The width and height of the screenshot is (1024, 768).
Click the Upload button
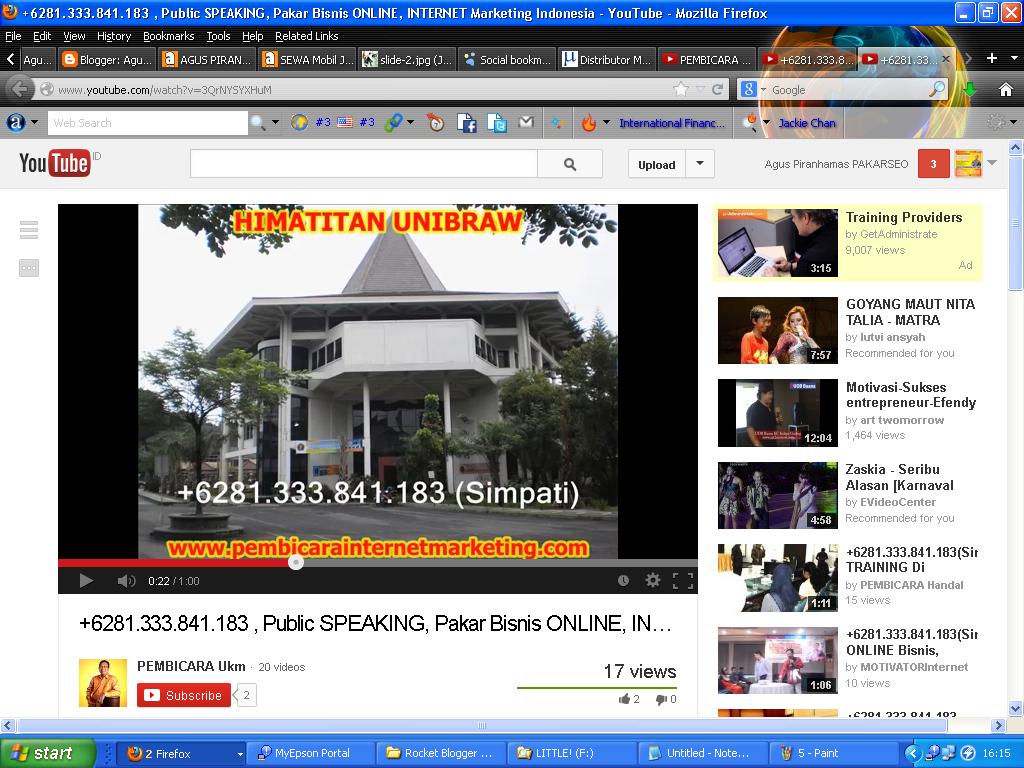pos(656,165)
